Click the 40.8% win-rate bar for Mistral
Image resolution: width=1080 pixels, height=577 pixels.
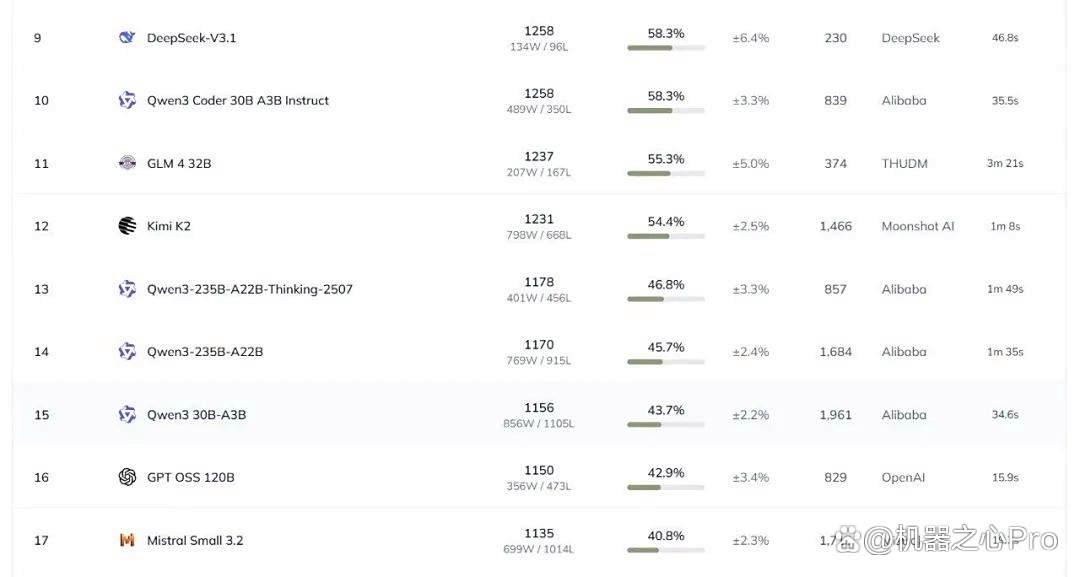point(666,550)
